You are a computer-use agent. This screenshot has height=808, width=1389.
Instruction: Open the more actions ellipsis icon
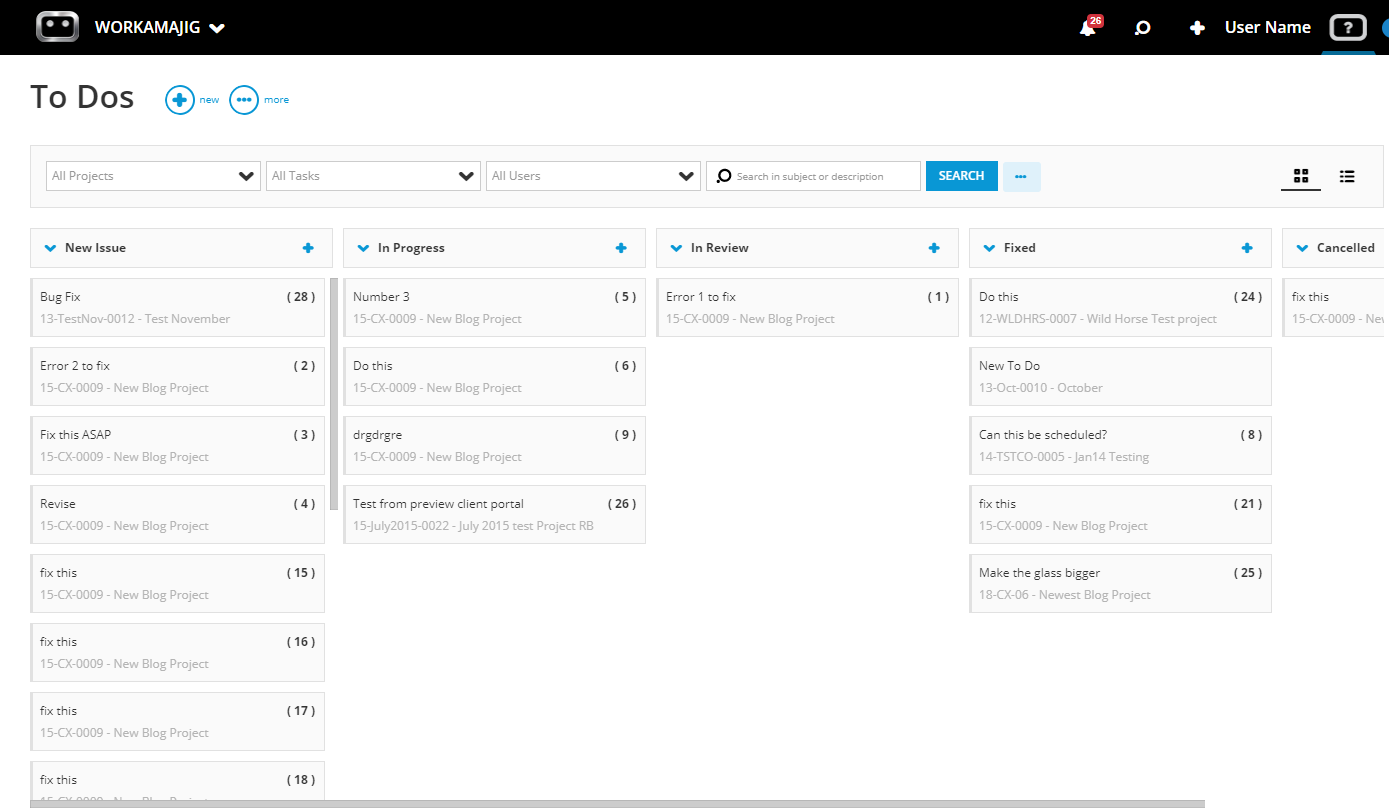pyautogui.click(x=244, y=100)
